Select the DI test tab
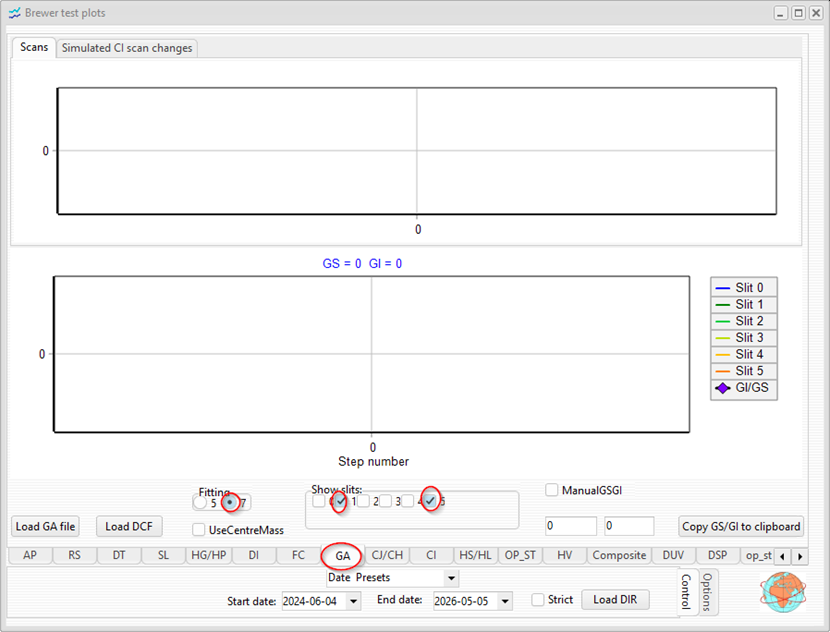This screenshot has width=830, height=632. point(254,555)
